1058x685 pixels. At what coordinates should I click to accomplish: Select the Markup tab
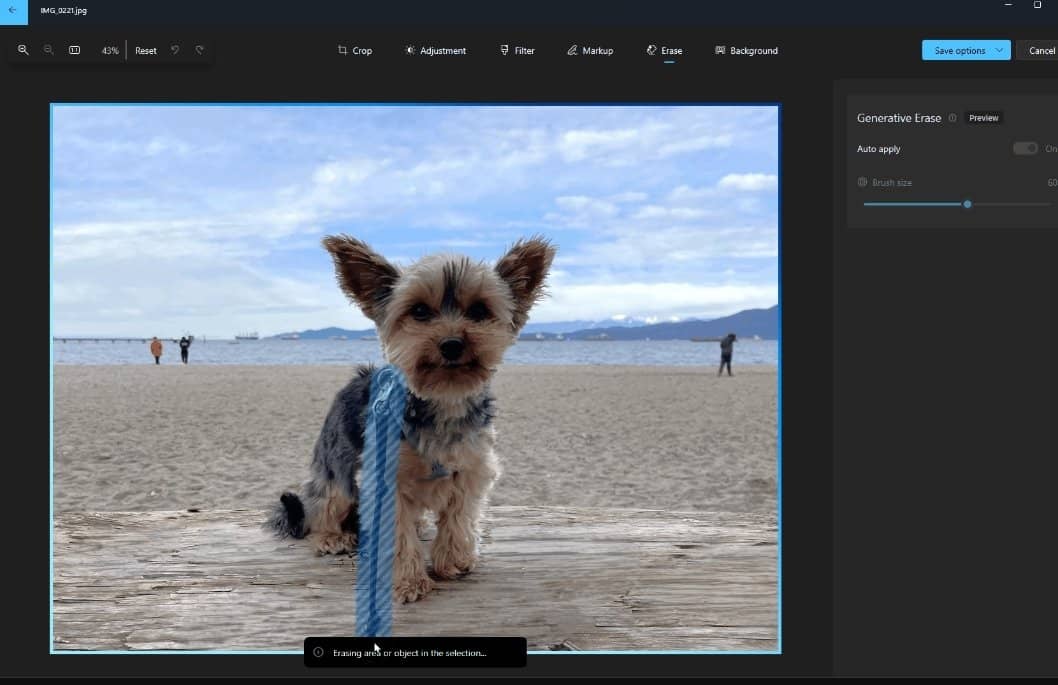(590, 51)
